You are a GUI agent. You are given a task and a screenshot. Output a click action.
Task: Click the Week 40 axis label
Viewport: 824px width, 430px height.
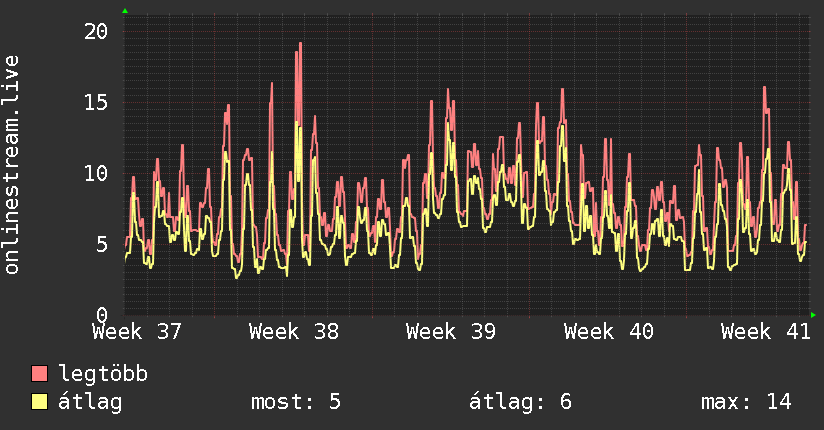tap(609, 332)
